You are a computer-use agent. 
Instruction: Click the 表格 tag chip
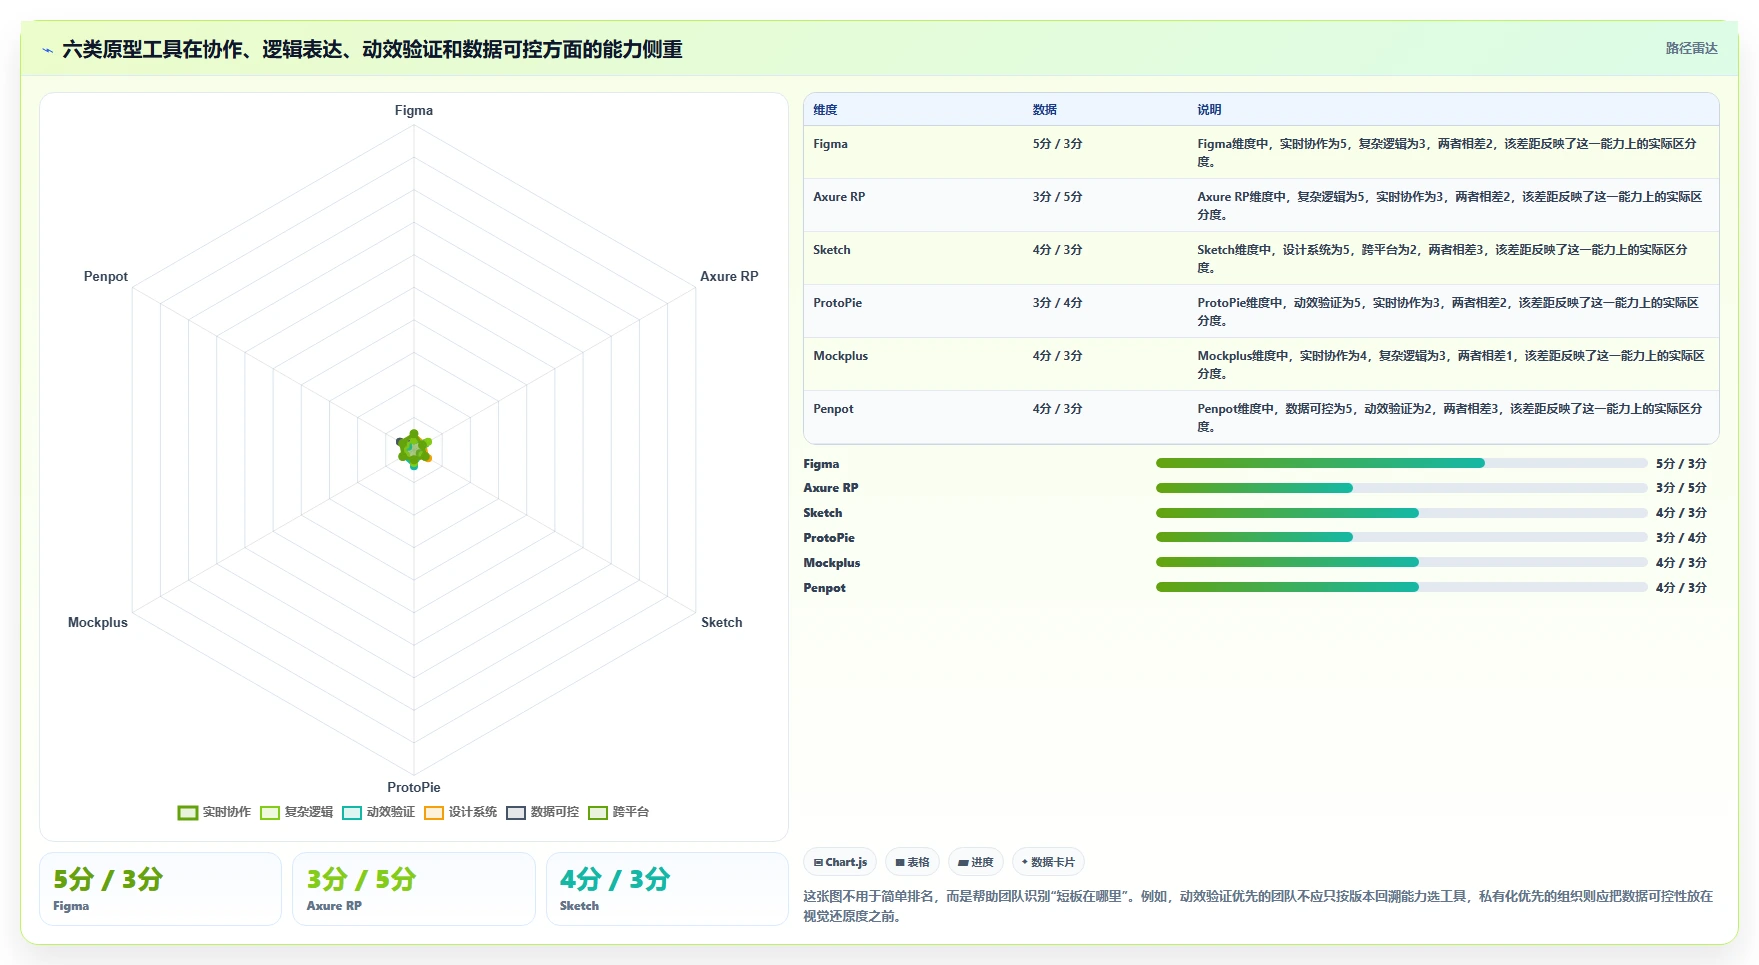(x=912, y=862)
